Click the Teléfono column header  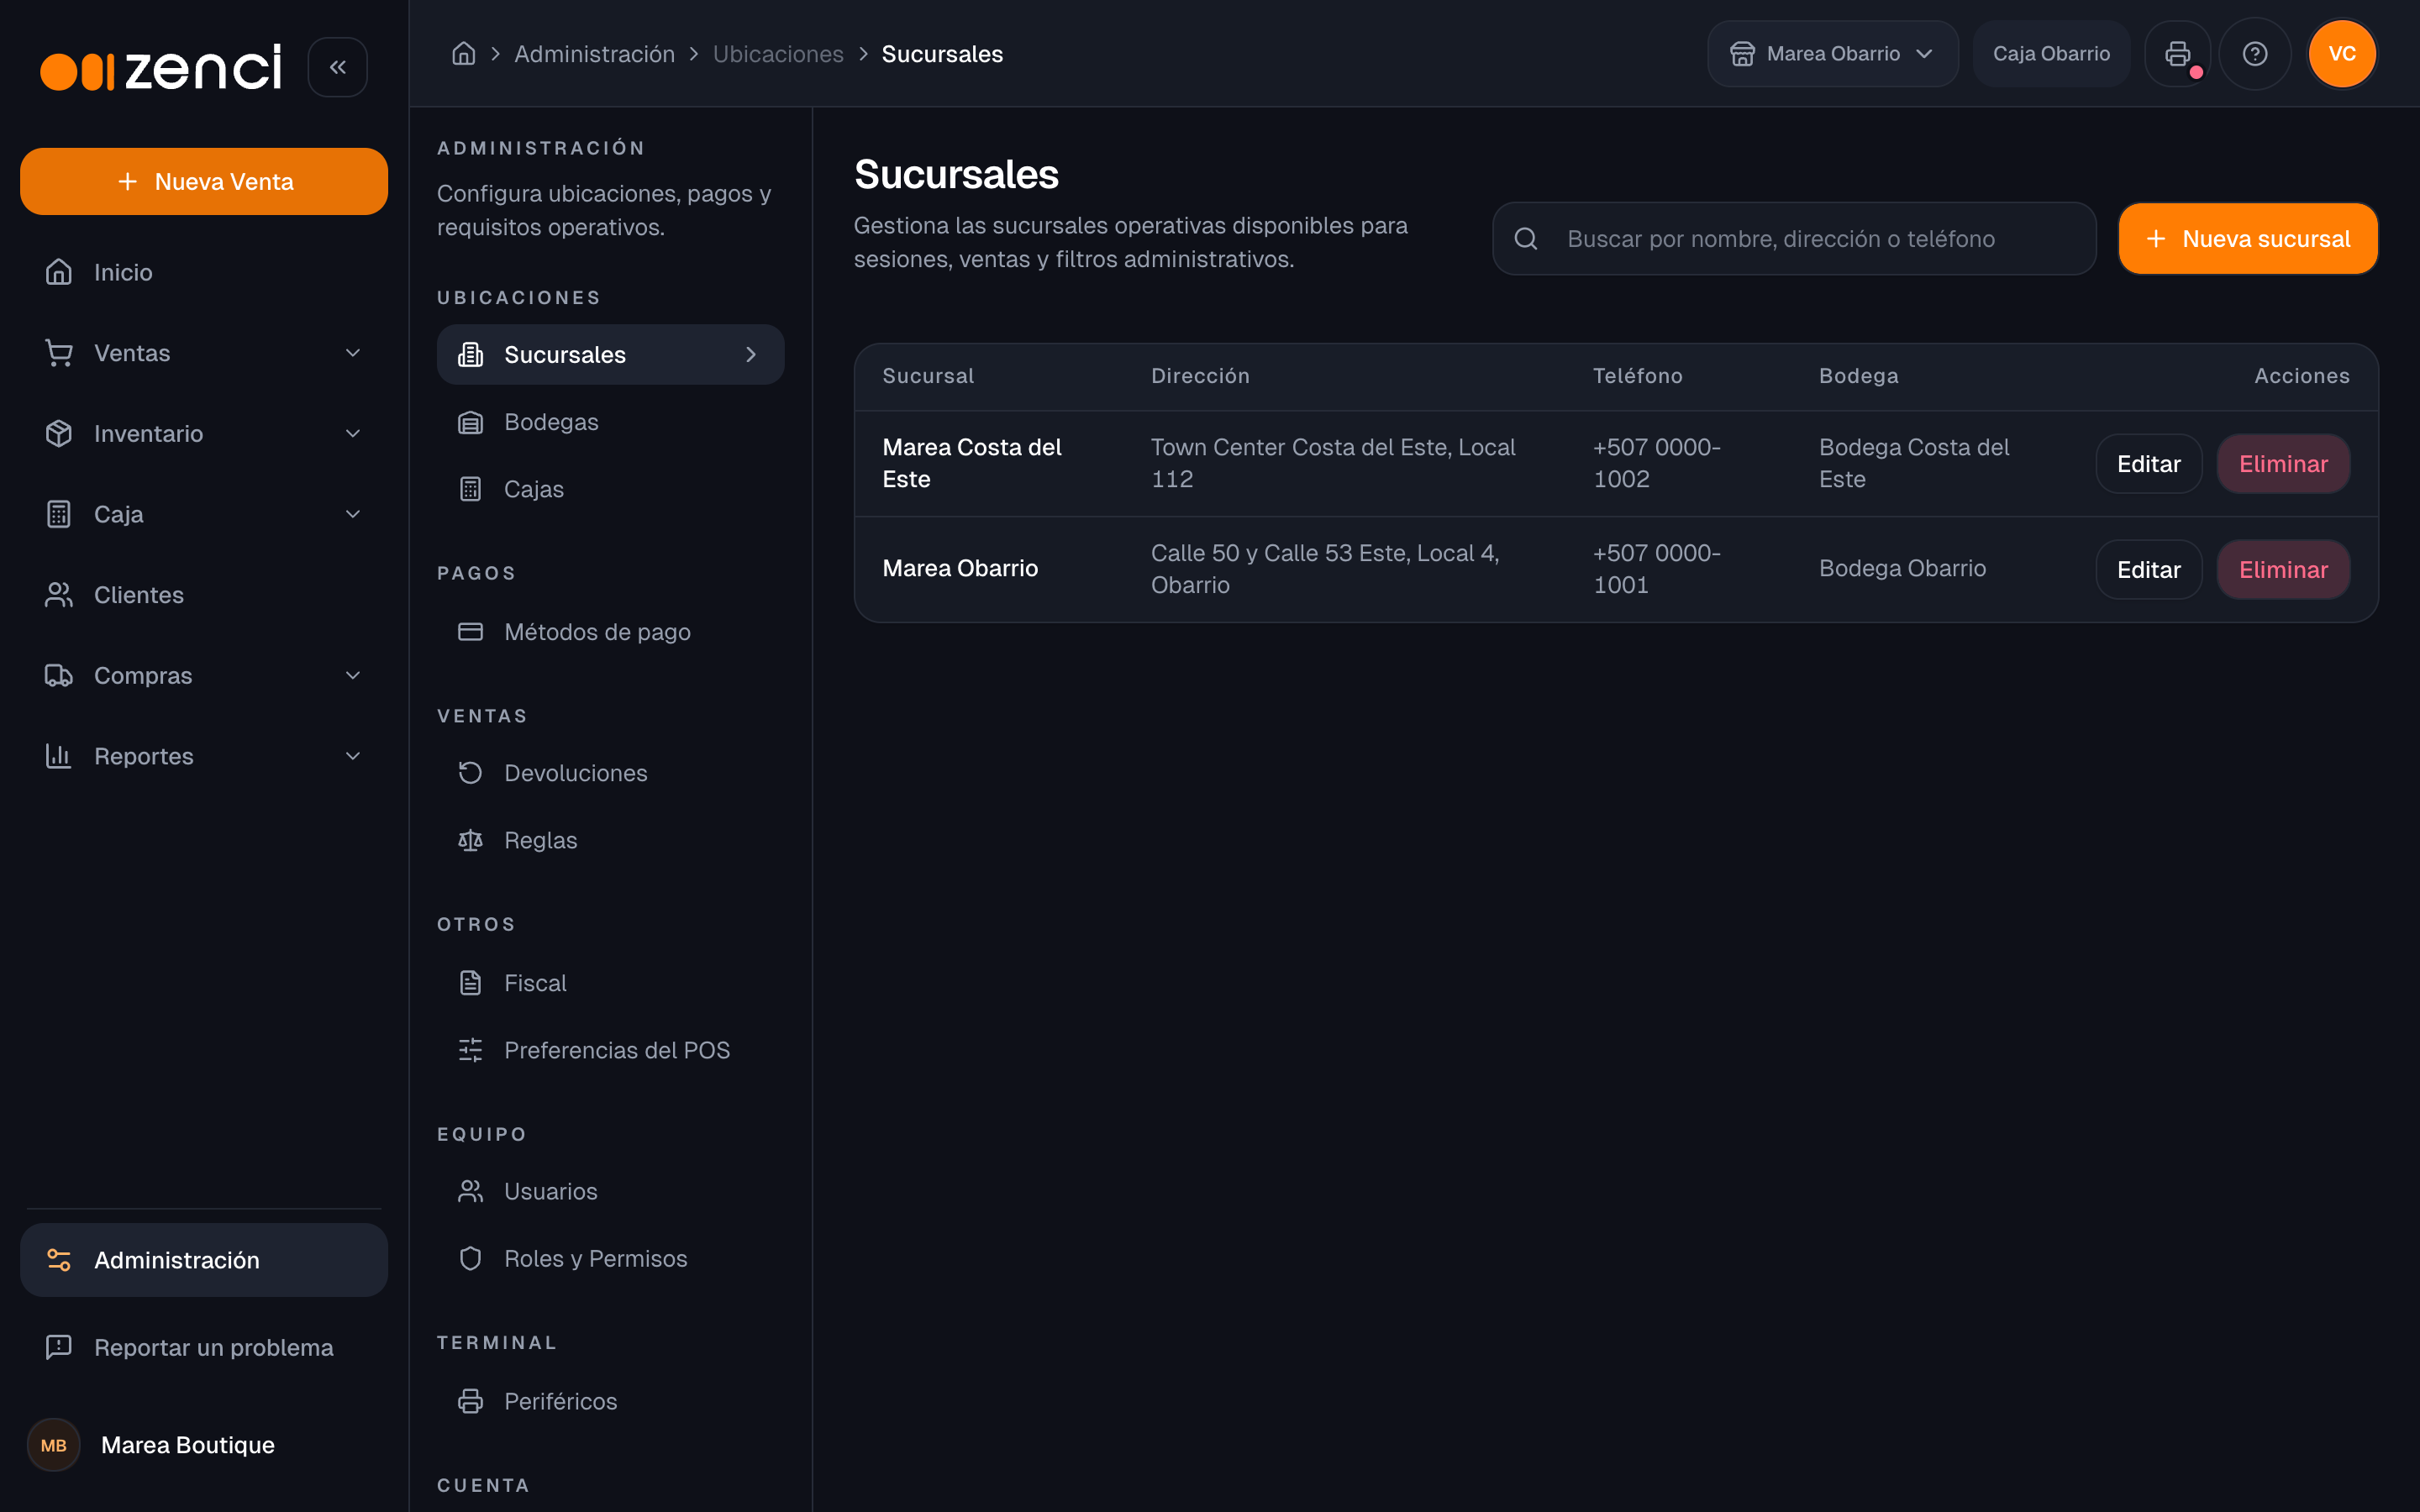click(1637, 376)
